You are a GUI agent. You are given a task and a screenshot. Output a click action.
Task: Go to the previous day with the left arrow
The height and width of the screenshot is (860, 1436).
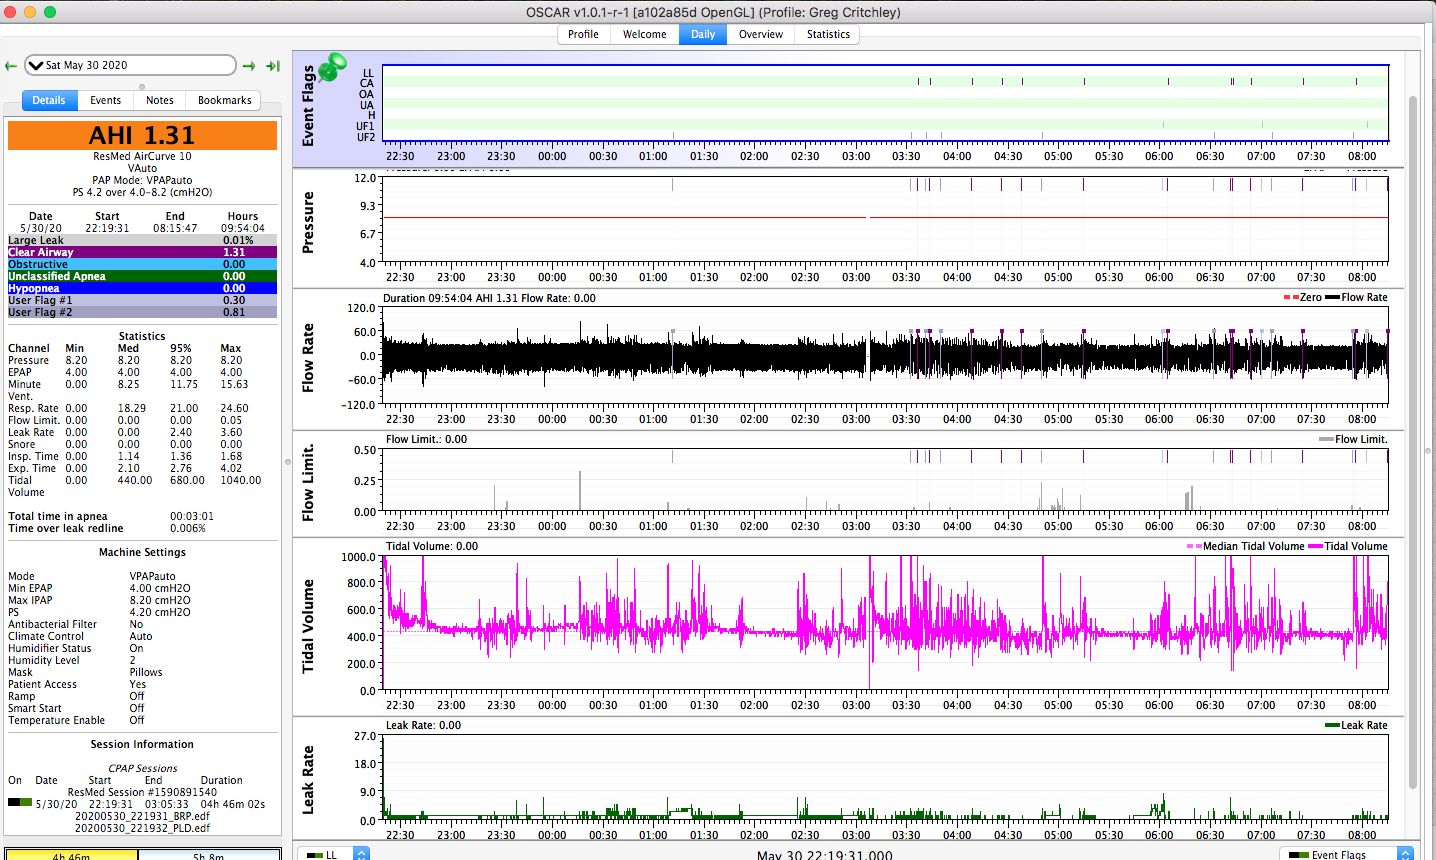11,66
